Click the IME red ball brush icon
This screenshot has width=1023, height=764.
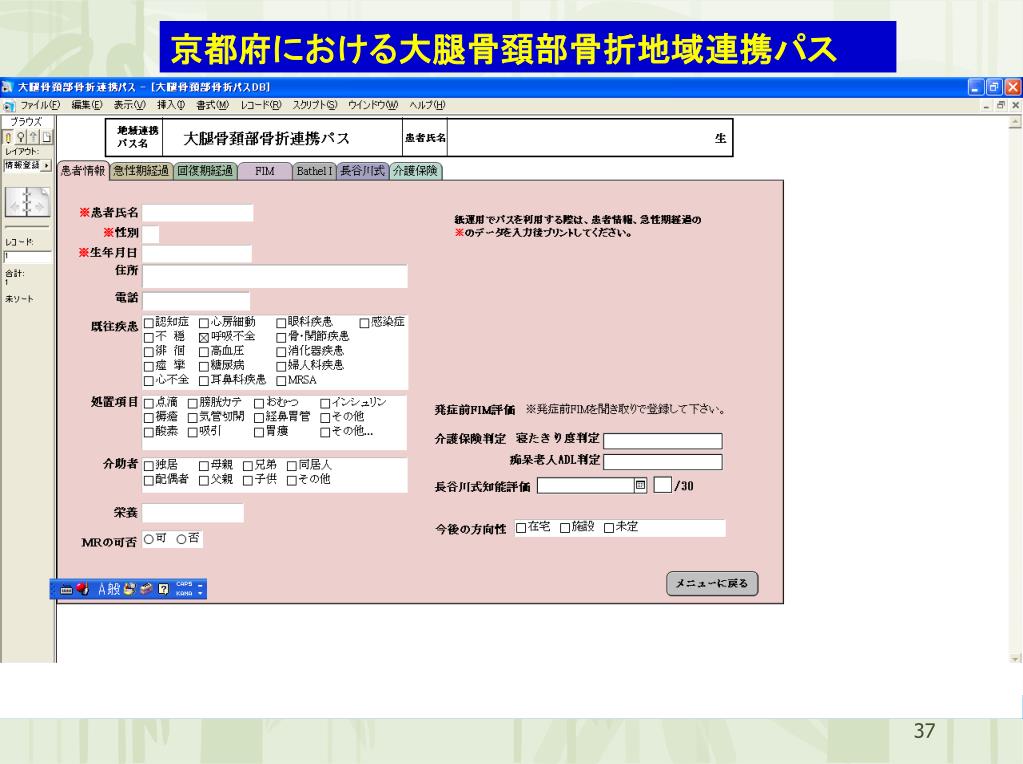tap(82, 589)
